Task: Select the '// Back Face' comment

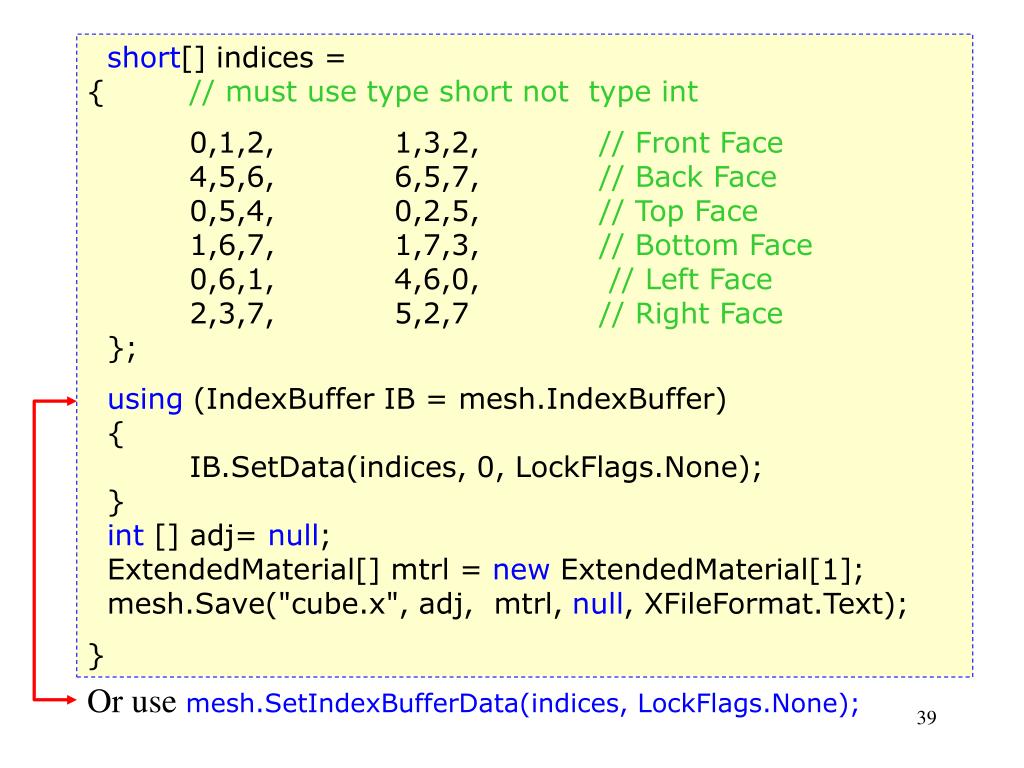Action: coord(688,177)
